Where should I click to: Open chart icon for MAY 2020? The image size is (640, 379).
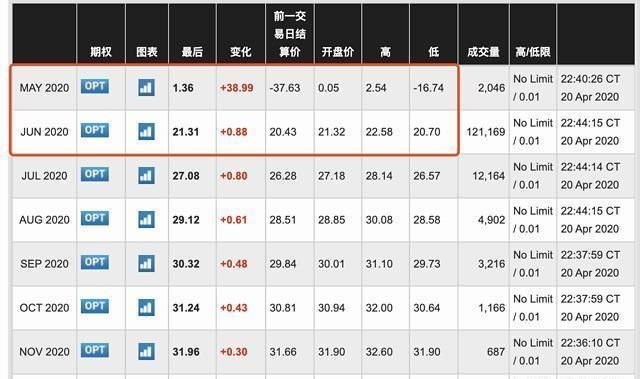[x=146, y=88]
